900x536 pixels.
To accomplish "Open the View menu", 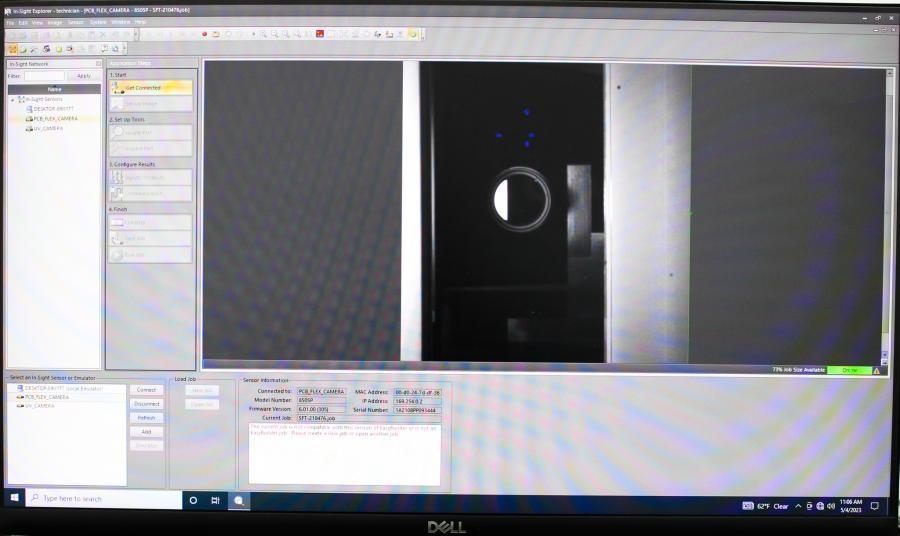I will (x=37, y=23).
